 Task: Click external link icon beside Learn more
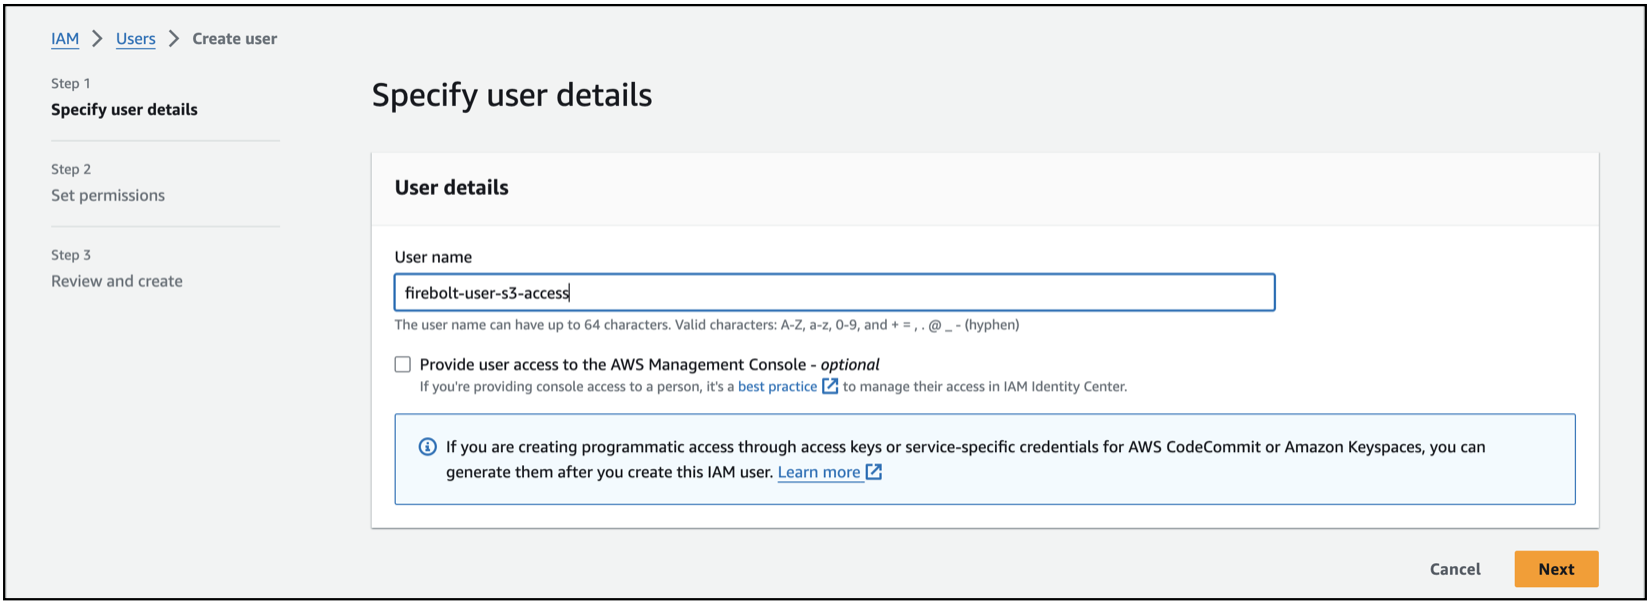click(x=874, y=472)
